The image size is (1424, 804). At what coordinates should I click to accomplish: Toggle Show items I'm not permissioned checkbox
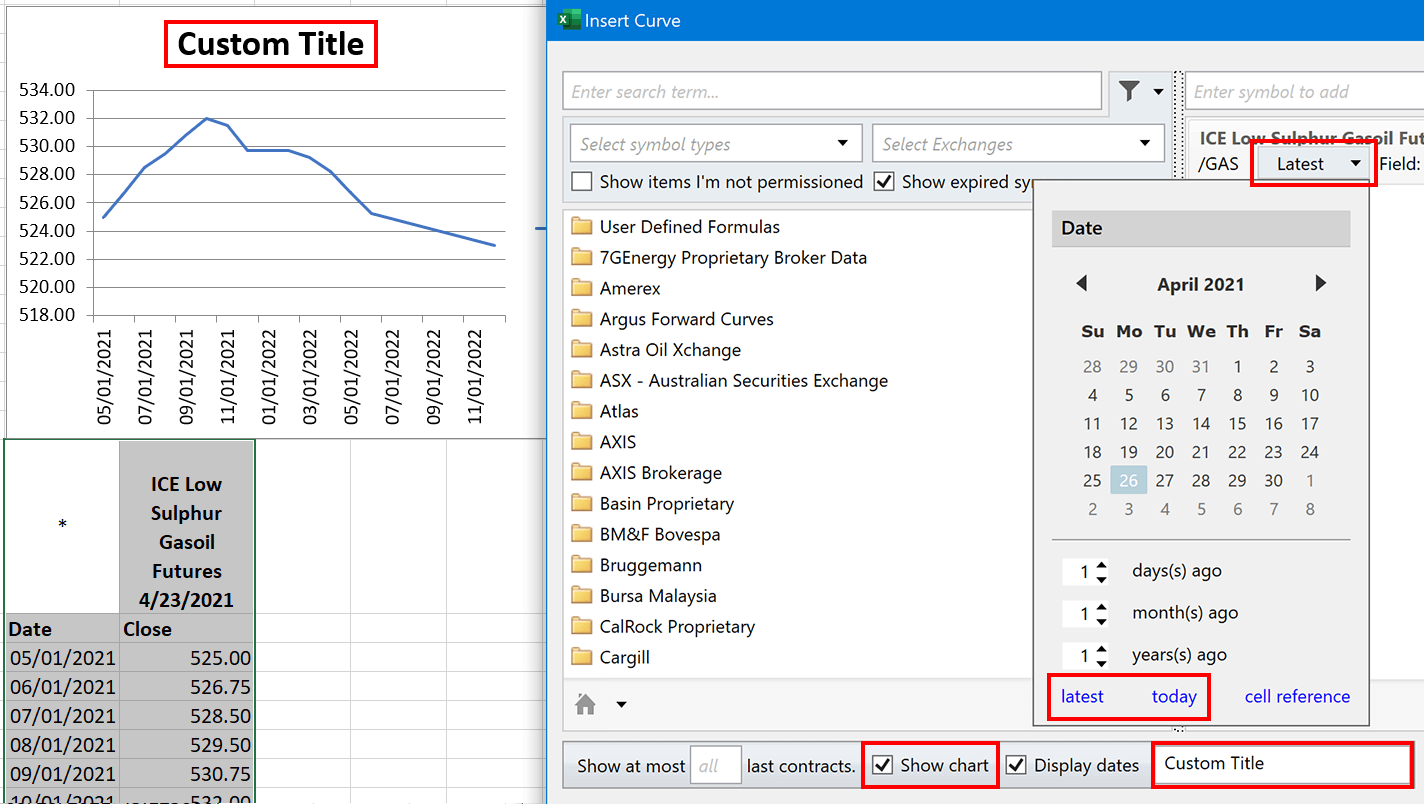pos(581,182)
